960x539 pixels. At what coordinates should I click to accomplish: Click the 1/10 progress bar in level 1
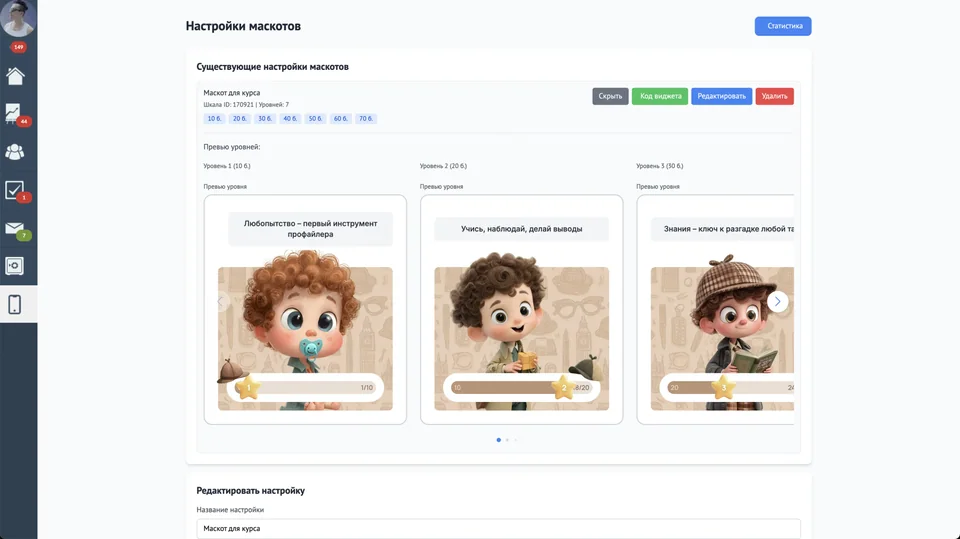click(x=305, y=387)
